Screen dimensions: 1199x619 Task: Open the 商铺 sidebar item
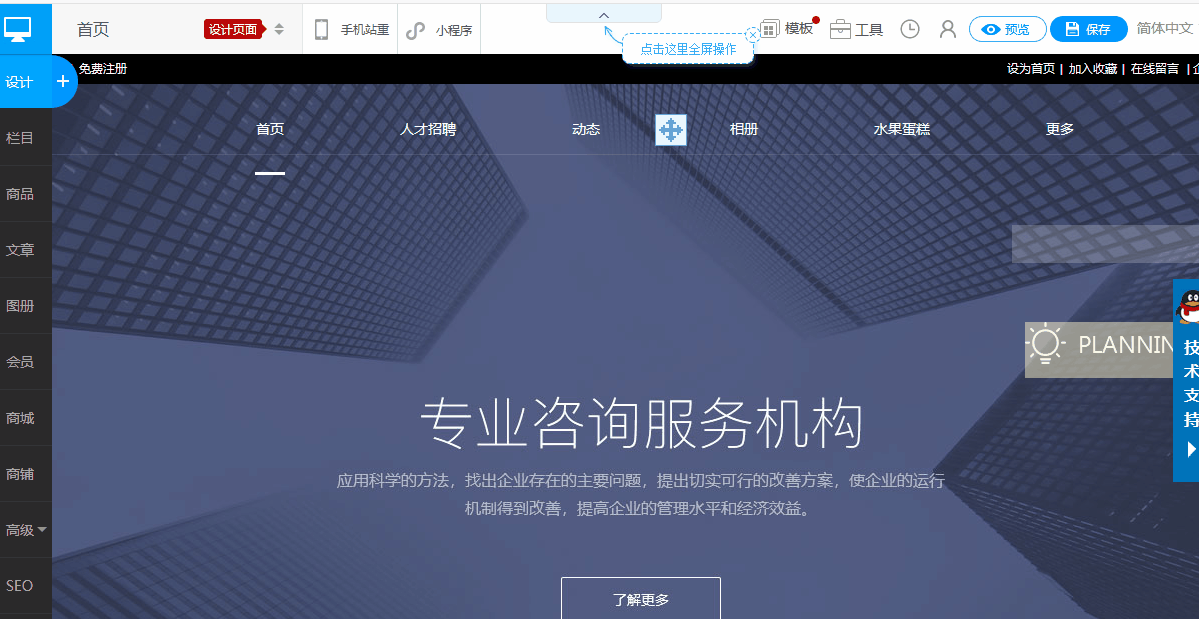pos(20,474)
